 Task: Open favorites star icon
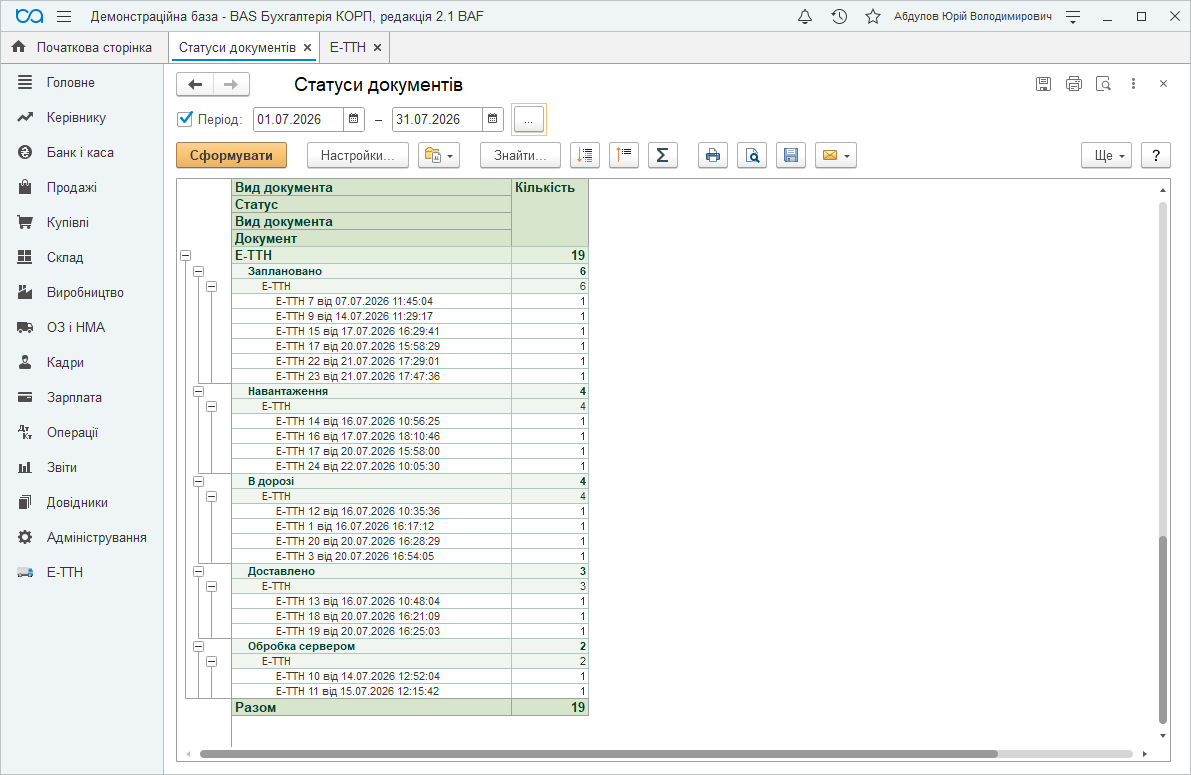[873, 16]
